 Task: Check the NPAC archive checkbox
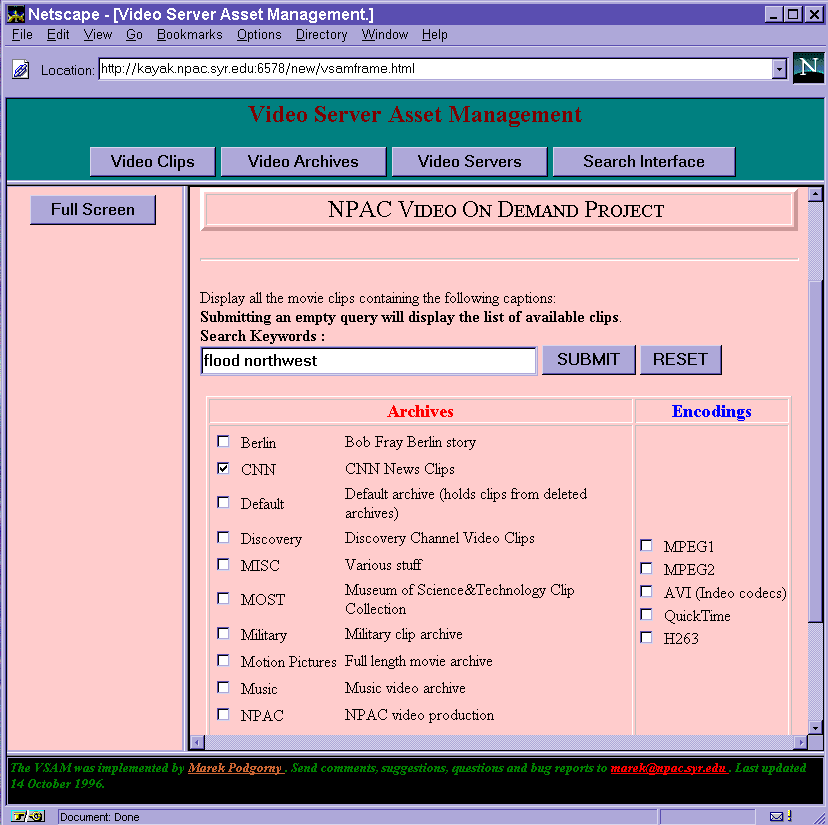(223, 715)
